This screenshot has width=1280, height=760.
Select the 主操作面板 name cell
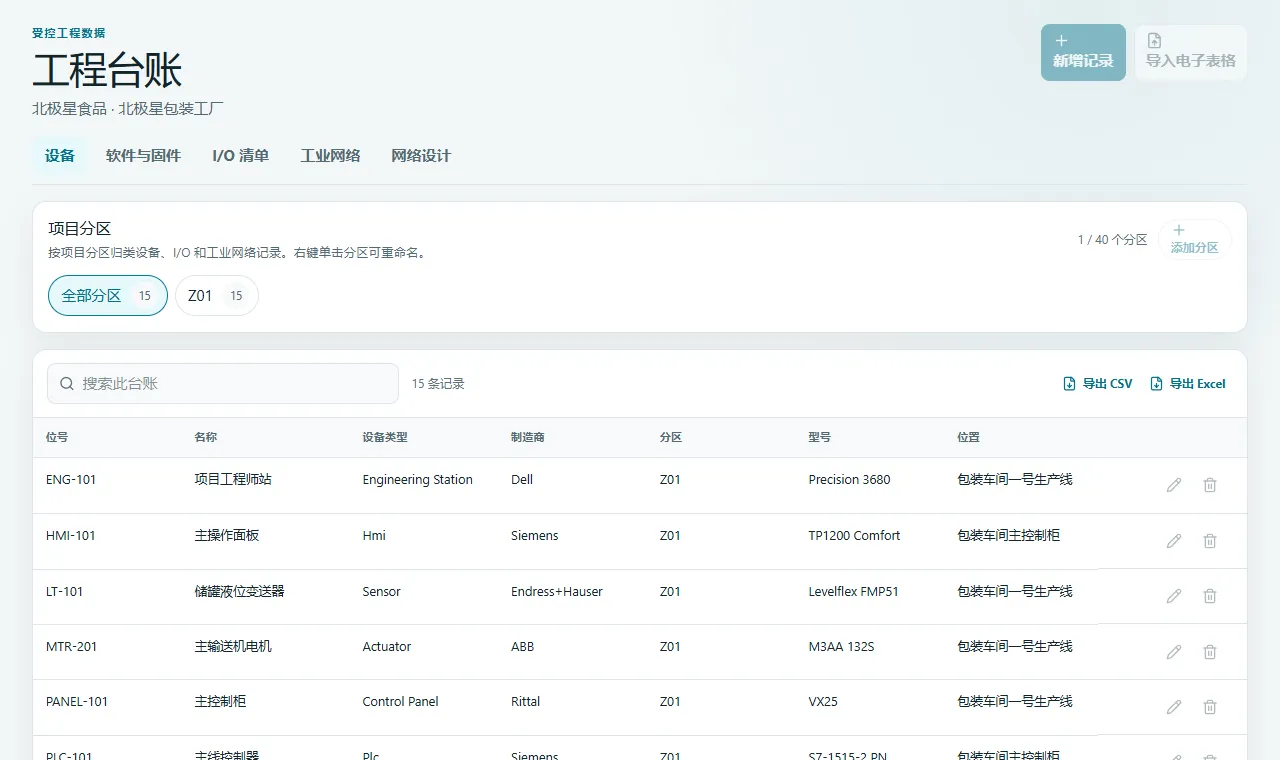click(x=227, y=536)
